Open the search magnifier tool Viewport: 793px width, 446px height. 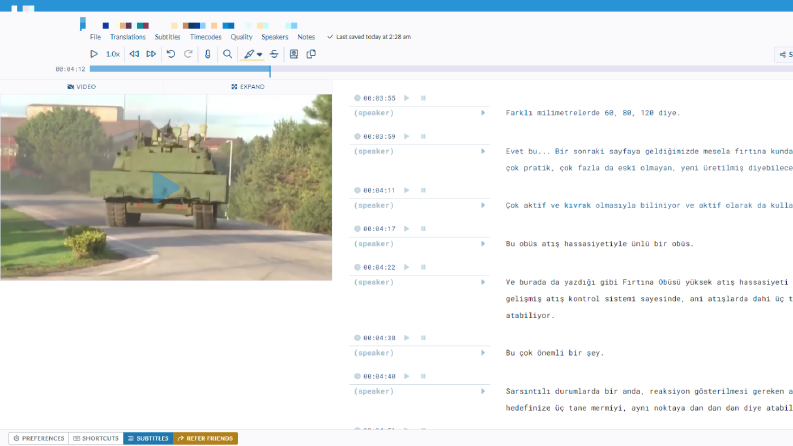coord(228,54)
